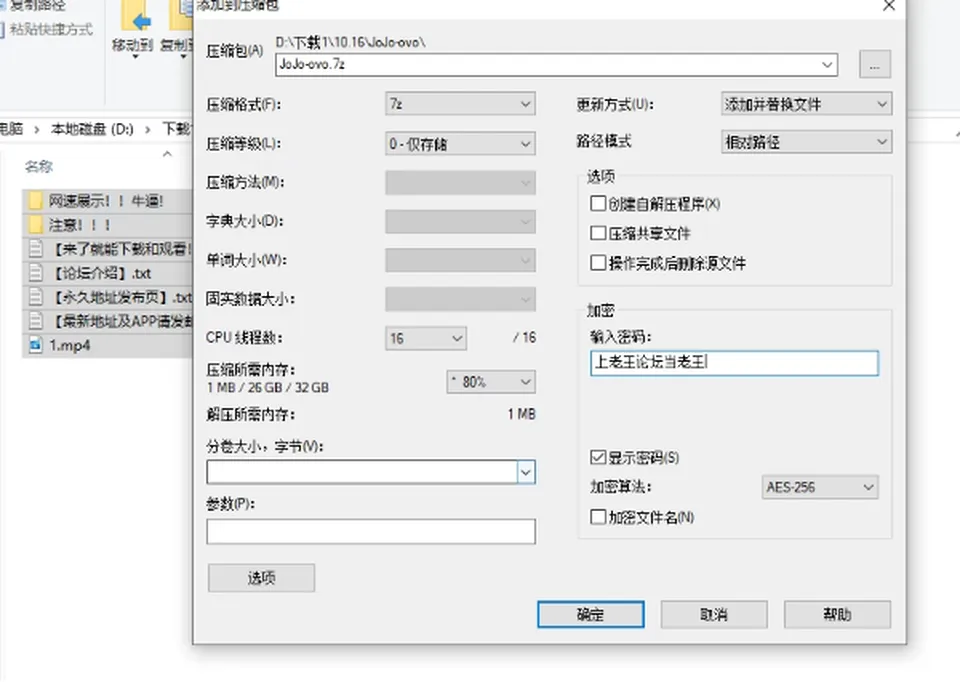Open the 路径模式 dropdown showing 相对路径
The width and height of the screenshot is (960, 682).
[x=806, y=142]
